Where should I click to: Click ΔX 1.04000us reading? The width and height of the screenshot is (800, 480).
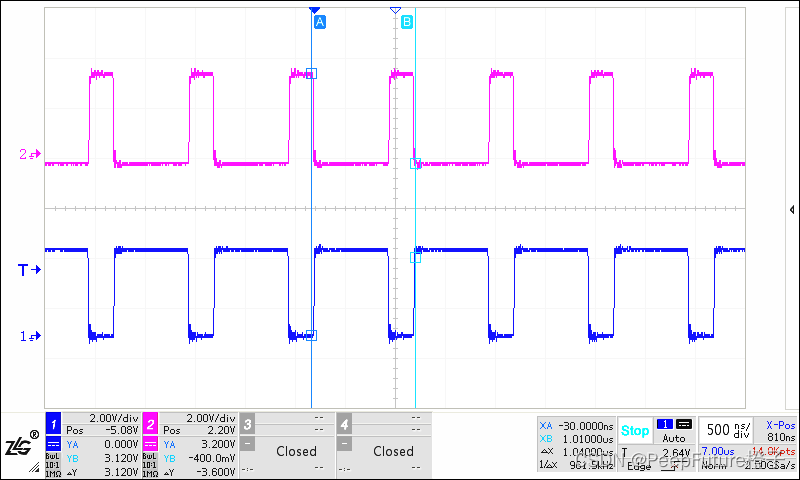[577, 452]
